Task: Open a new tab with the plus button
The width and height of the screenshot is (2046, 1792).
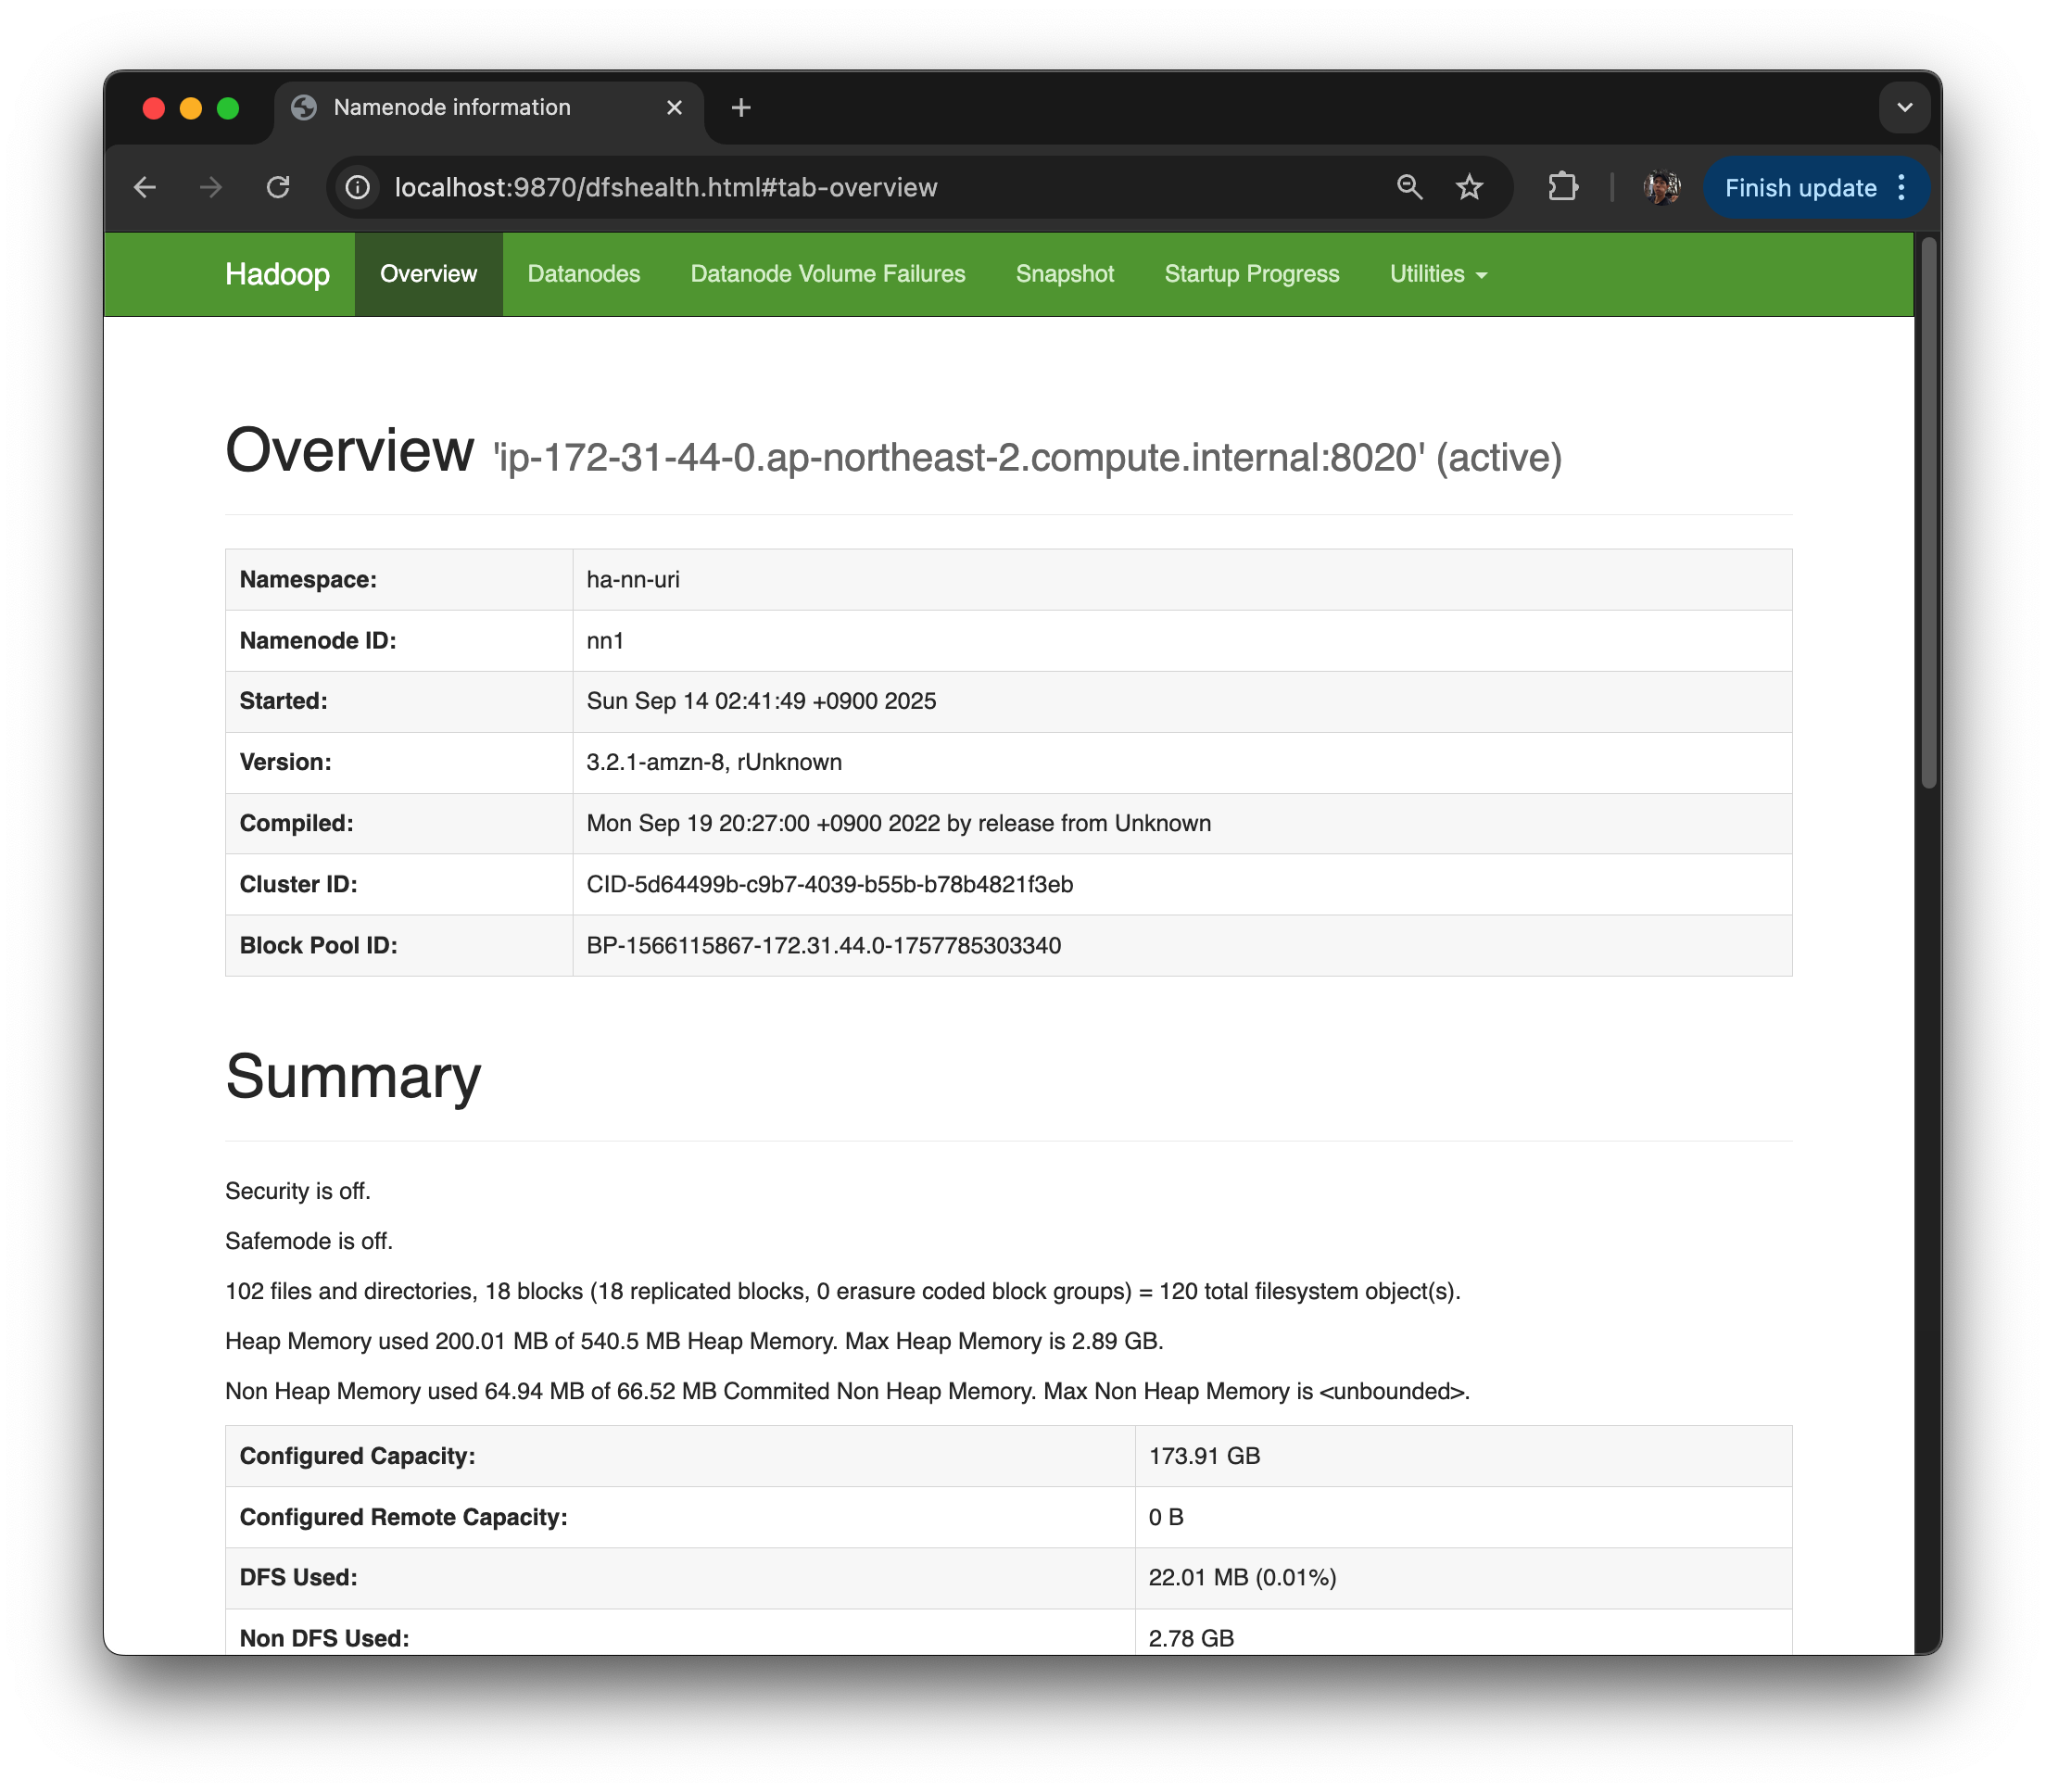Action: [741, 108]
